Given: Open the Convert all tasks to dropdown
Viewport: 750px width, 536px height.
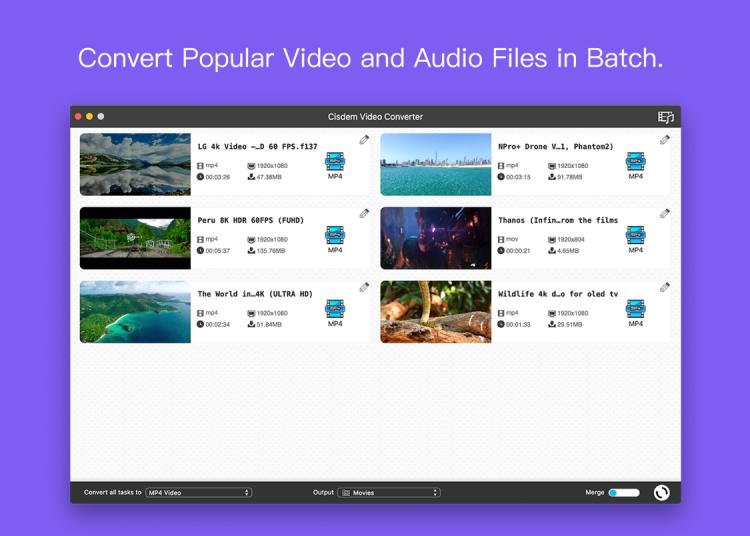Looking at the screenshot, I should point(198,493).
